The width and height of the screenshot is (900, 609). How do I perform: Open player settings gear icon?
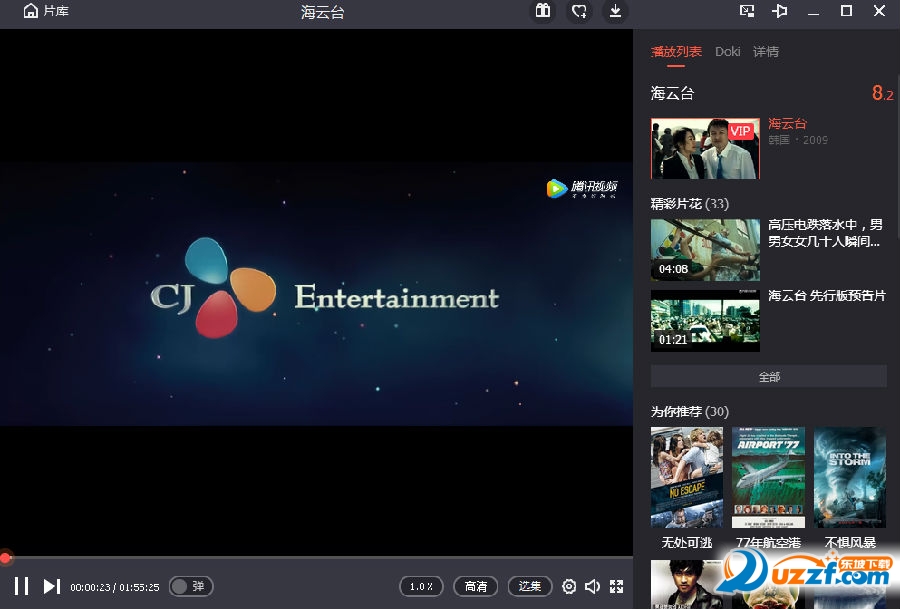(569, 586)
